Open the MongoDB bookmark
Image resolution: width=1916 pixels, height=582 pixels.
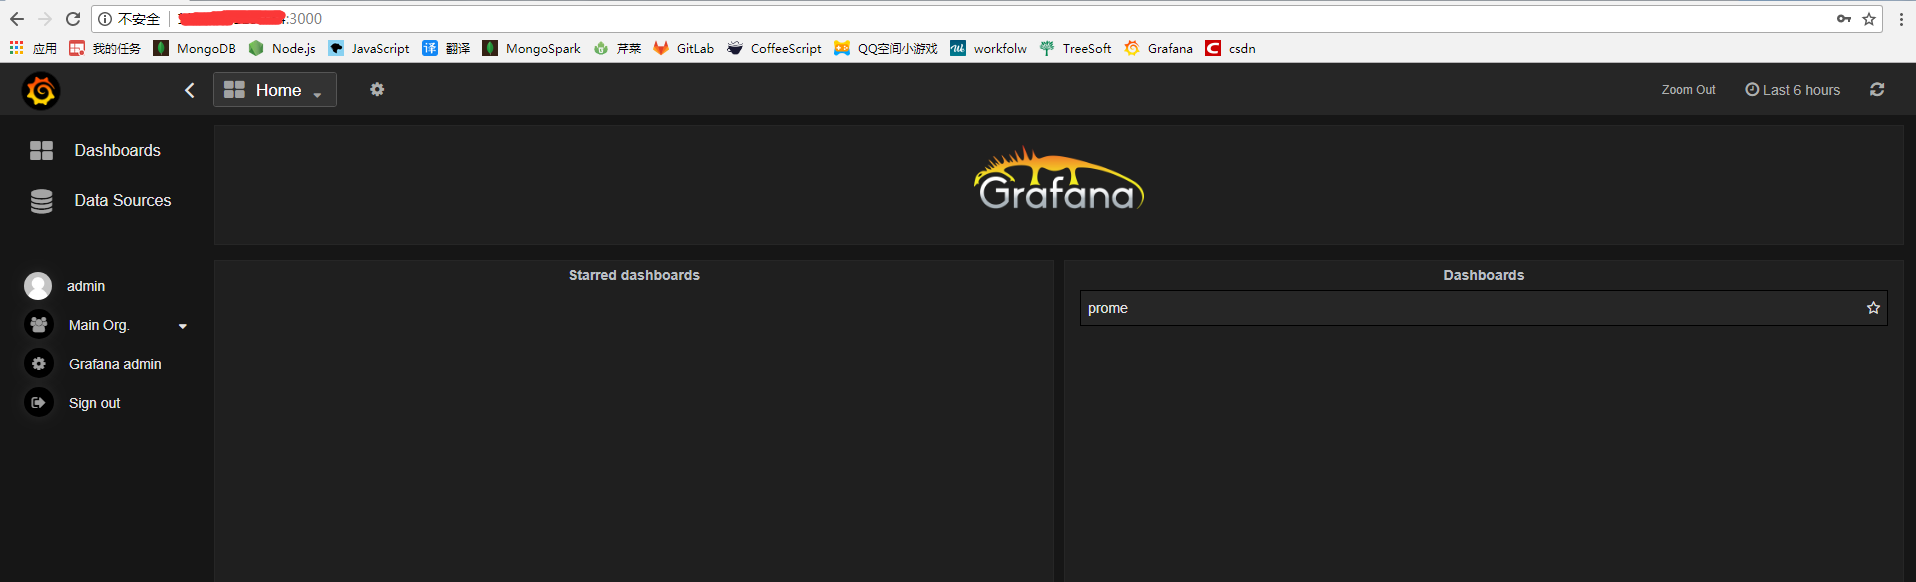[194, 48]
